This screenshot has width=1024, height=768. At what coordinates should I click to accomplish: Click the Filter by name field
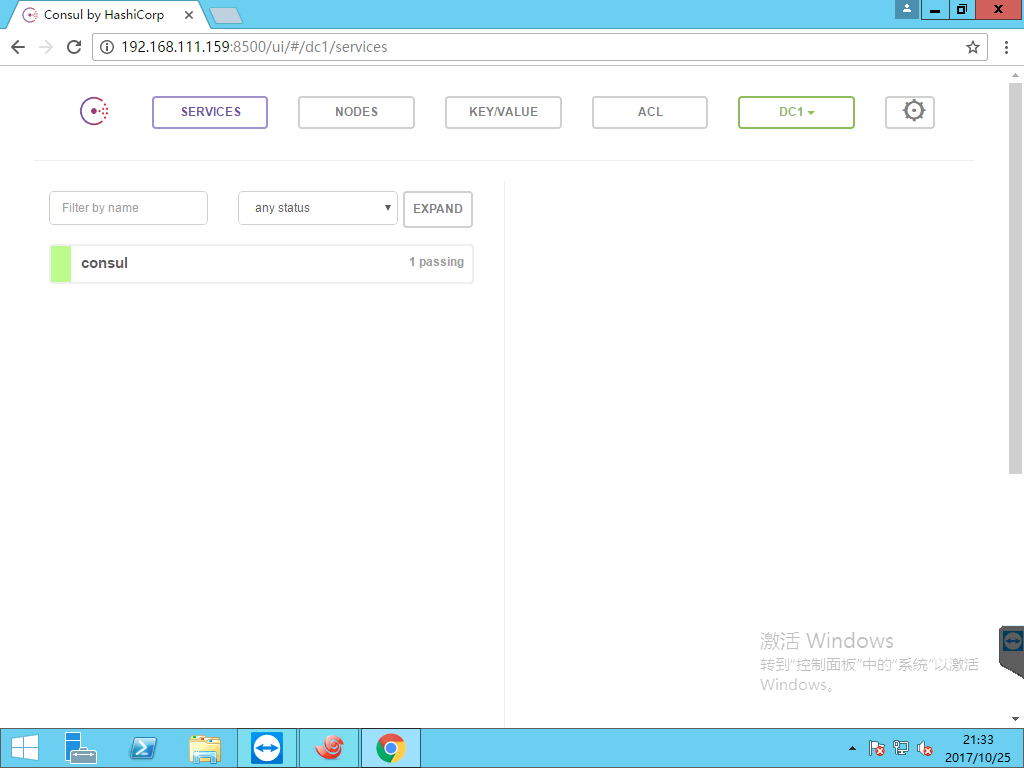point(128,208)
